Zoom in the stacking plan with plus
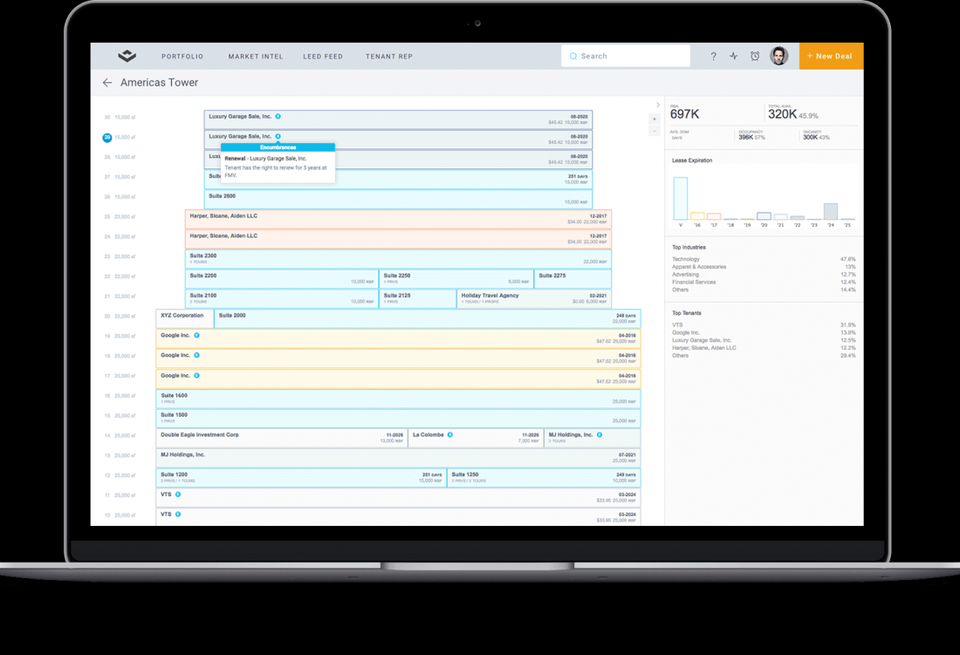This screenshot has height=655, width=960. click(654, 119)
